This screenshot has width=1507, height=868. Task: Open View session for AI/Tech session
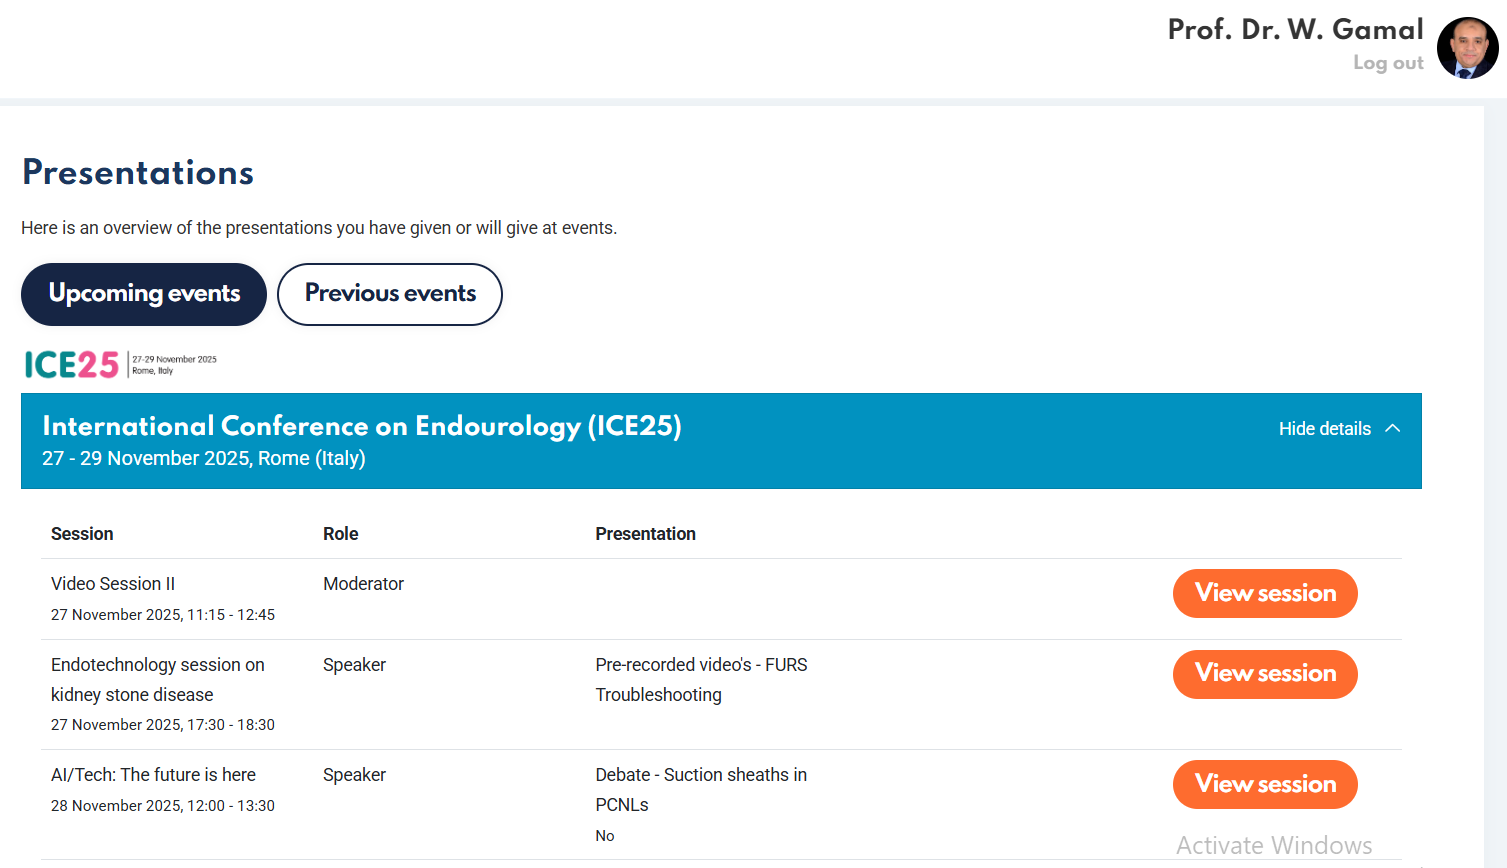tap(1265, 784)
